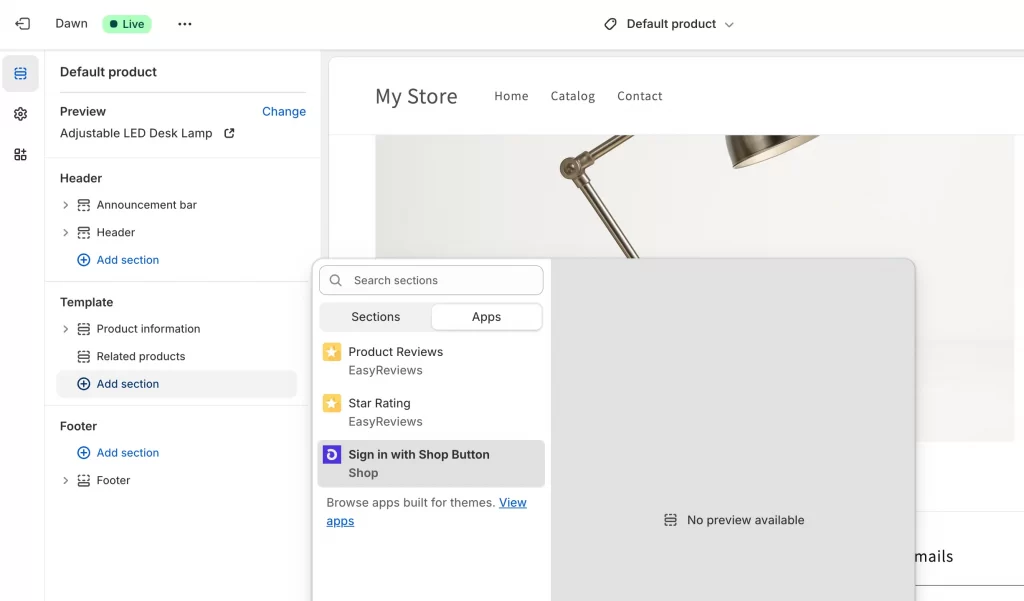Open Catalog in store navigation

click(x=573, y=96)
